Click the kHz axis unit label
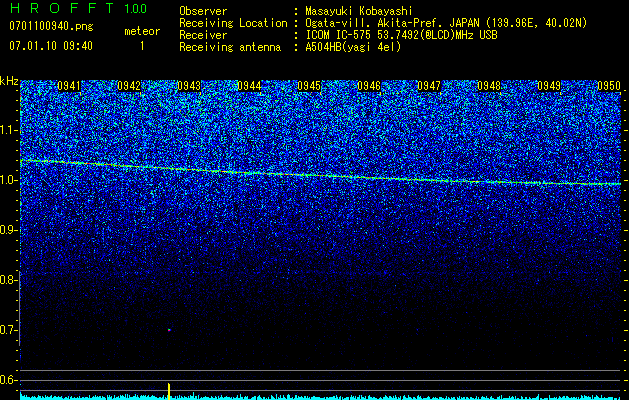 tap(9, 81)
